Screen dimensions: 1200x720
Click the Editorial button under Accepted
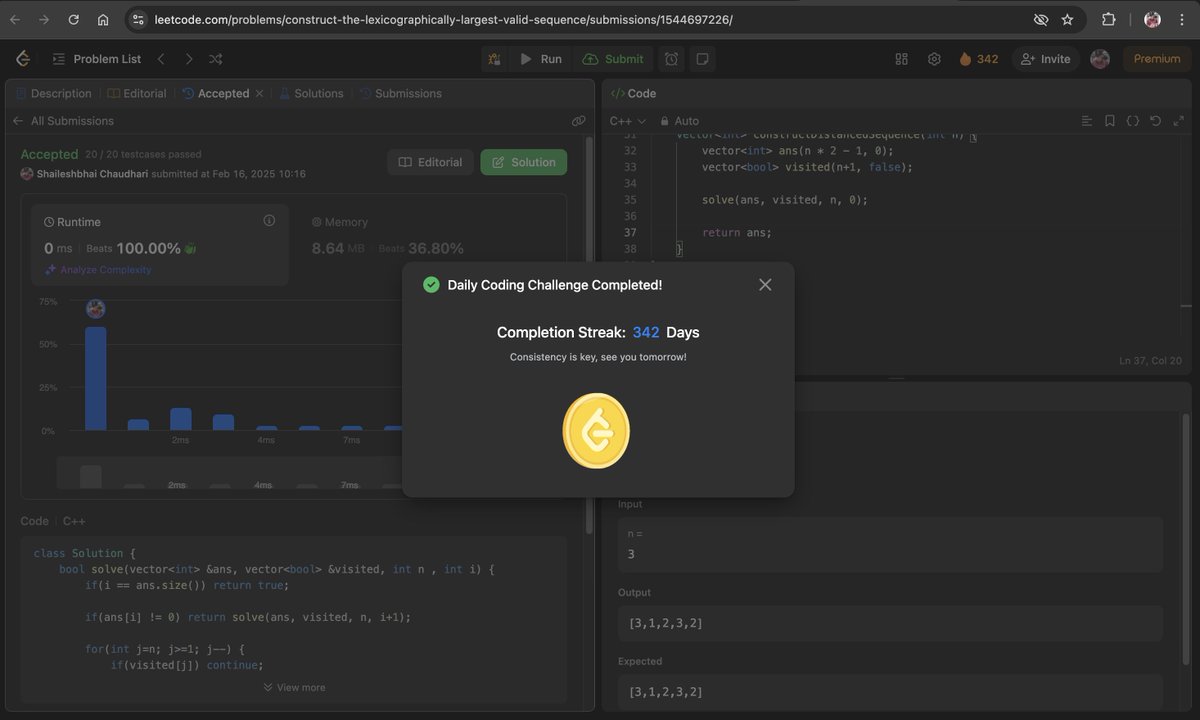click(x=430, y=162)
